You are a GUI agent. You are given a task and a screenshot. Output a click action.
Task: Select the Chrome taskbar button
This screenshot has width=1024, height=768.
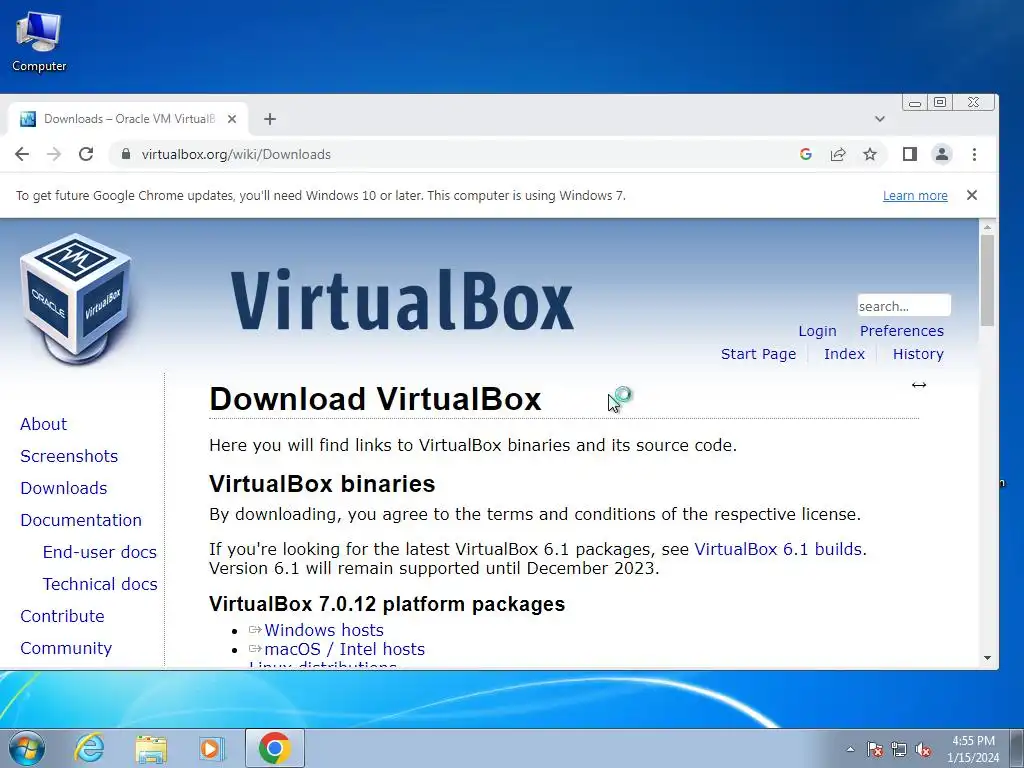(x=274, y=748)
